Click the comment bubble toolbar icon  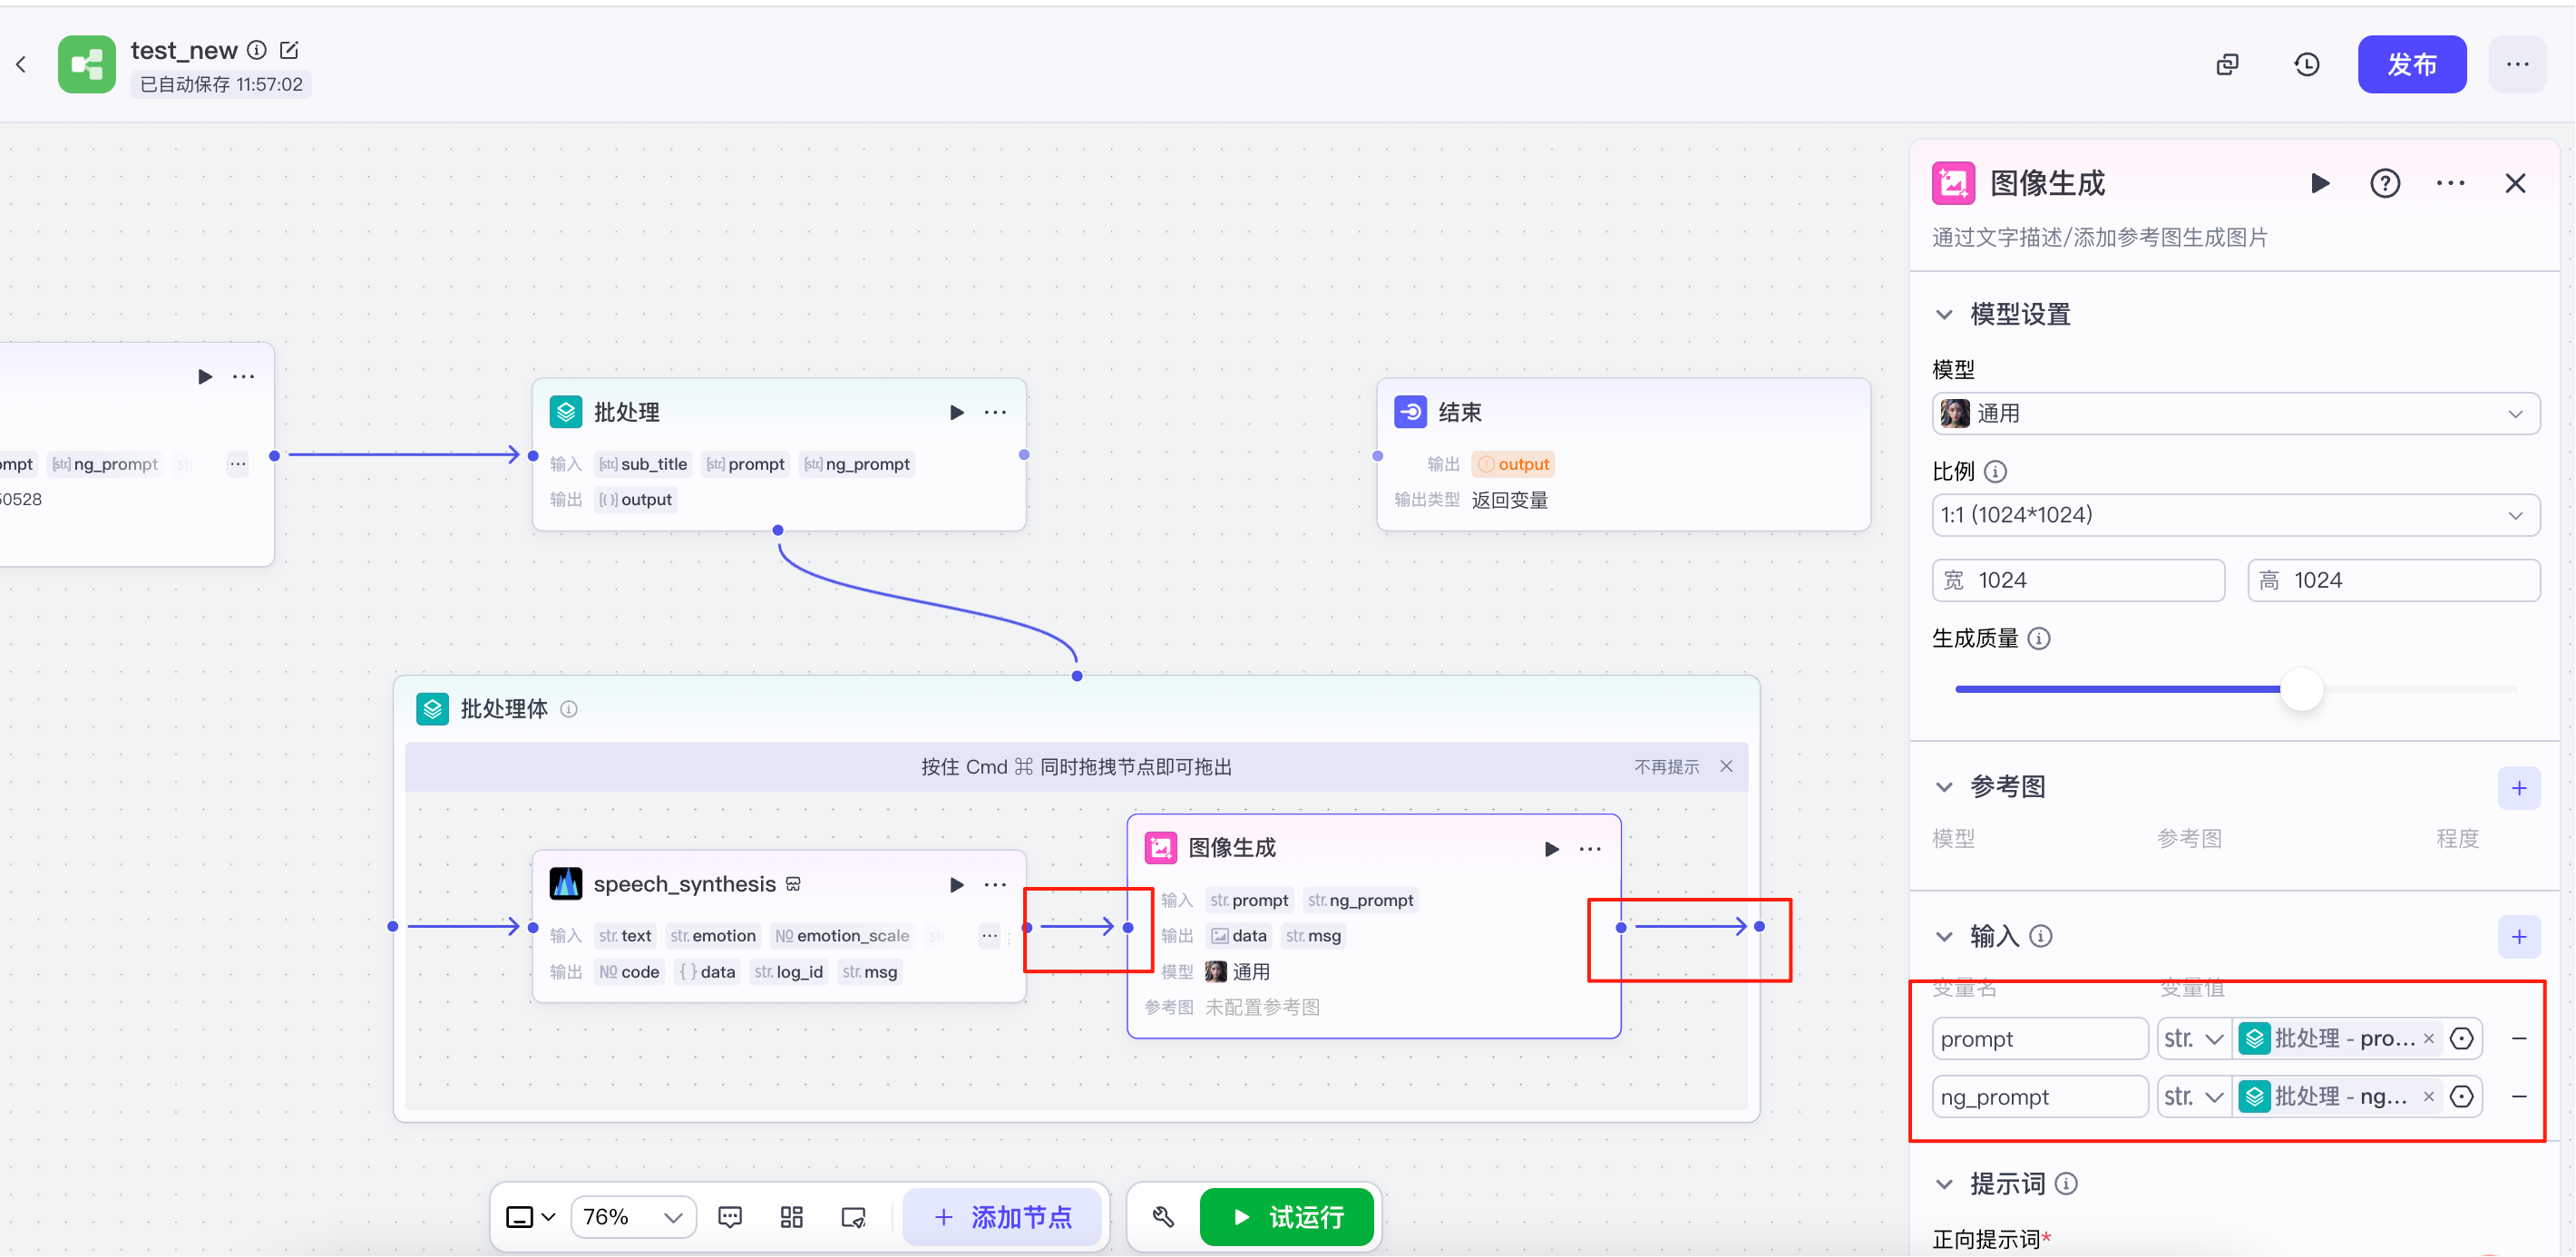(x=730, y=1217)
